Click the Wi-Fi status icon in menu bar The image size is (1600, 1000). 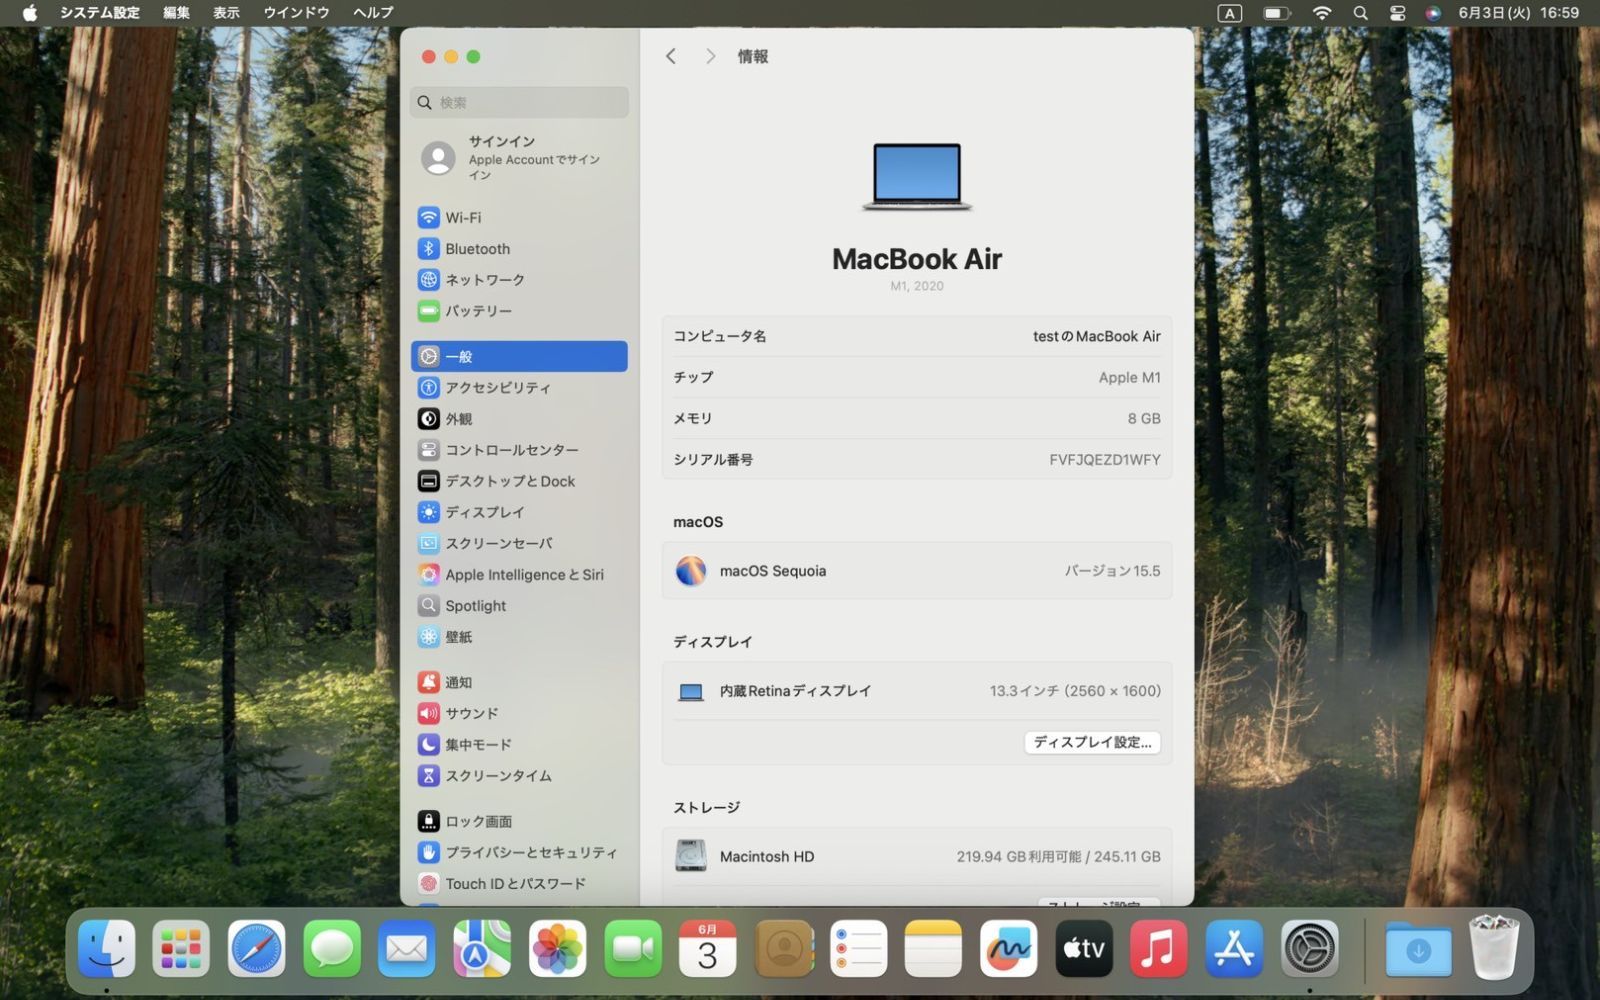(1322, 13)
